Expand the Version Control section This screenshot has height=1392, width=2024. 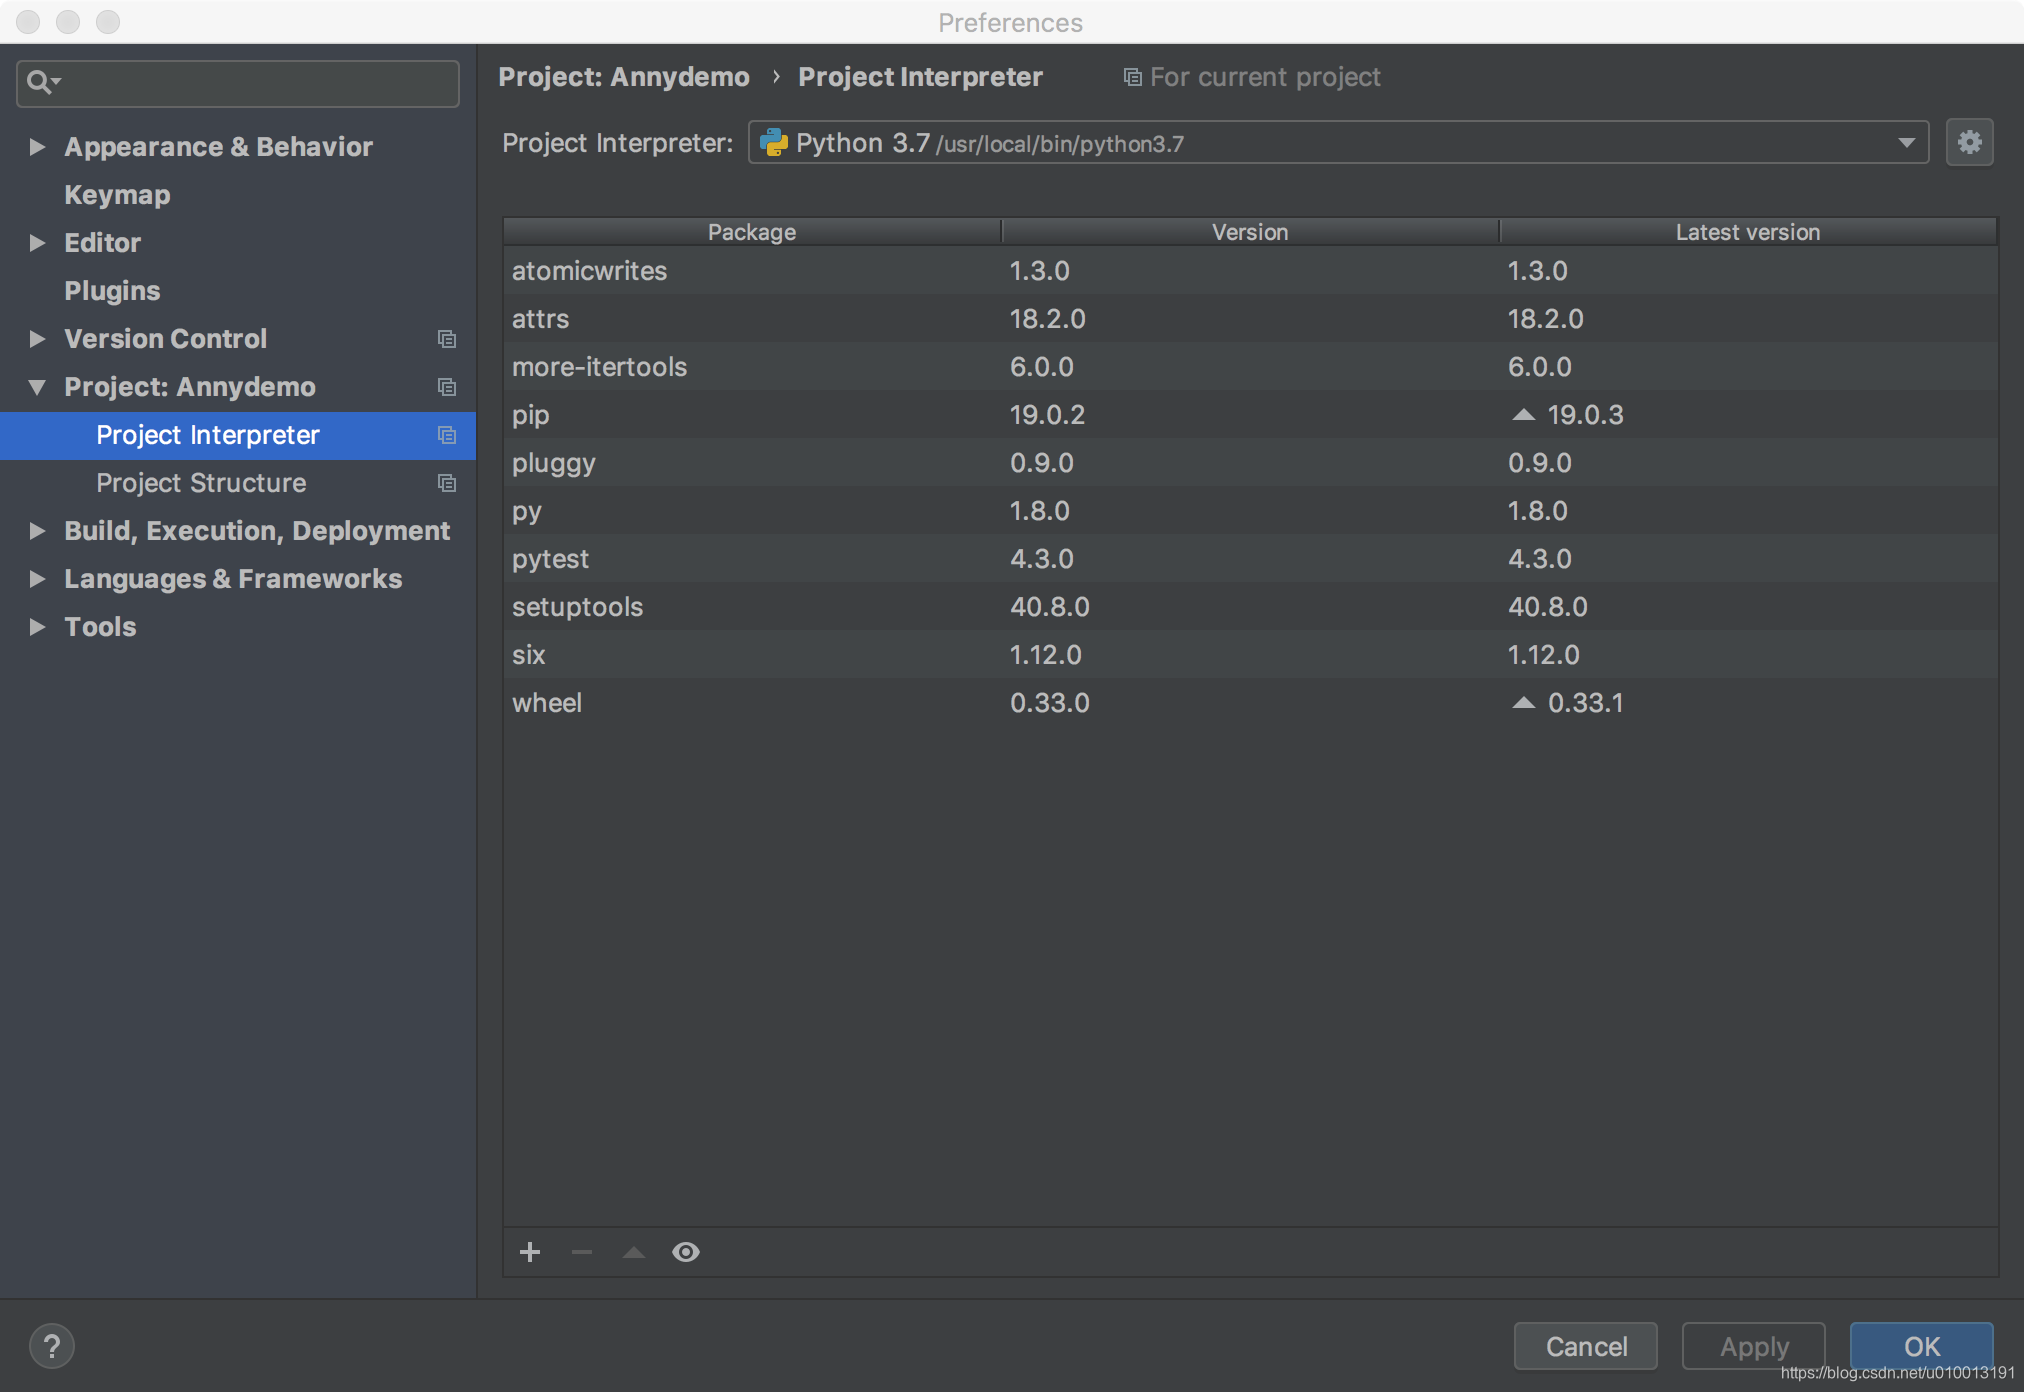click(x=37, y=339)
